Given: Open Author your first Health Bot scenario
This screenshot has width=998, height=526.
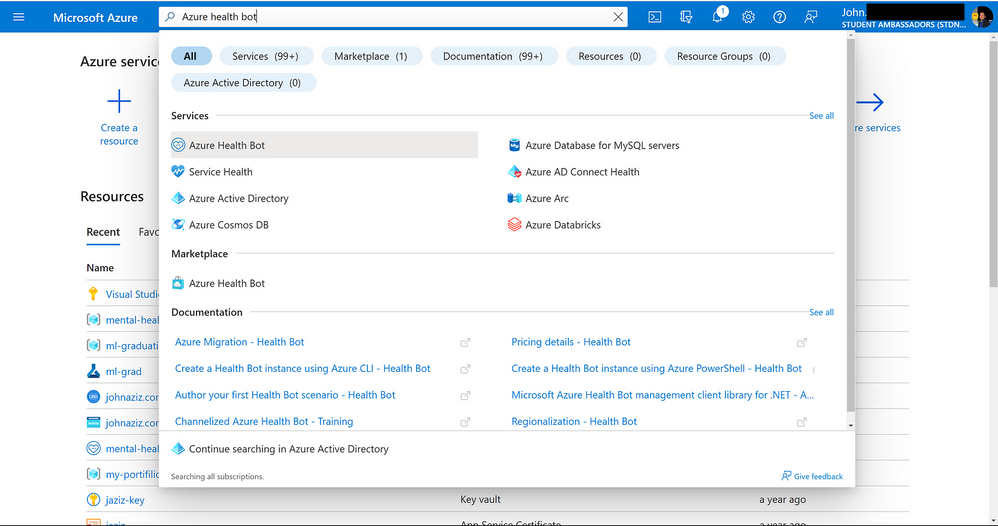Looking at the screenshot, I should [285, 395].
